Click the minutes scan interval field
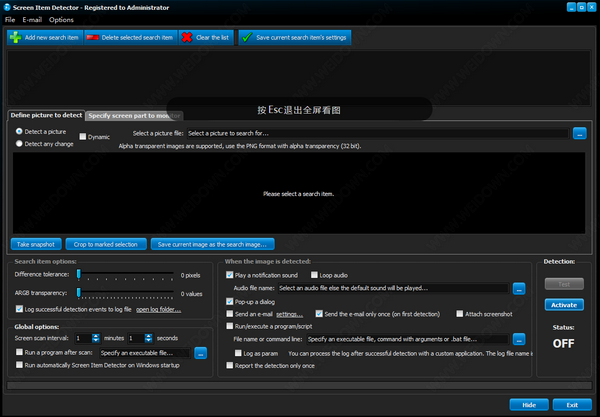Viewport: 600px width, 417px height. [83, 338]
